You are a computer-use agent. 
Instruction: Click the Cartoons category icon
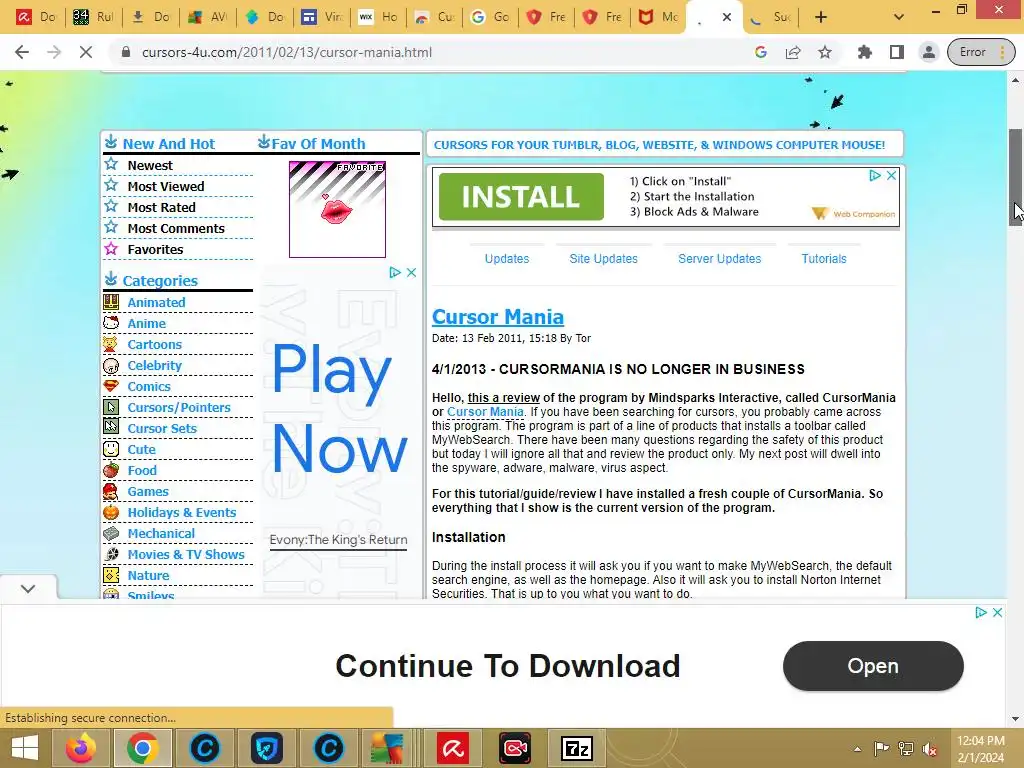coord(112,344)
